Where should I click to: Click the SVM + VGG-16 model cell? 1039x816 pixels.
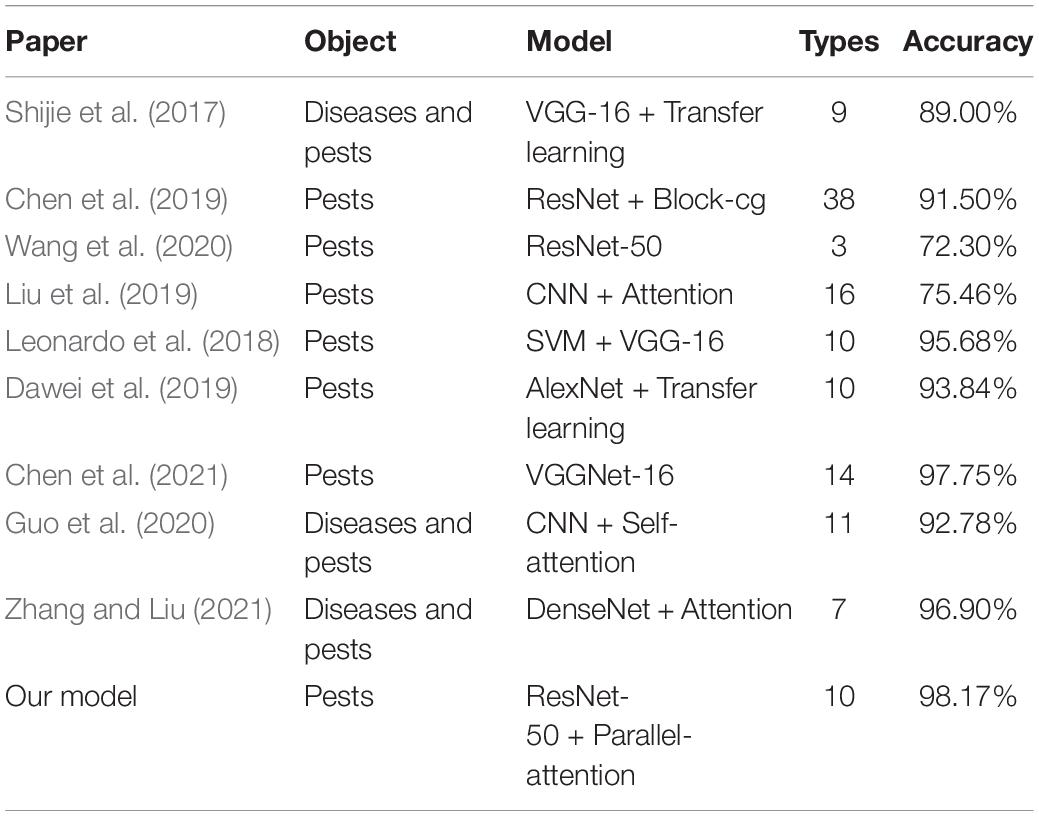pyautogui.click(x=625, y=341)
